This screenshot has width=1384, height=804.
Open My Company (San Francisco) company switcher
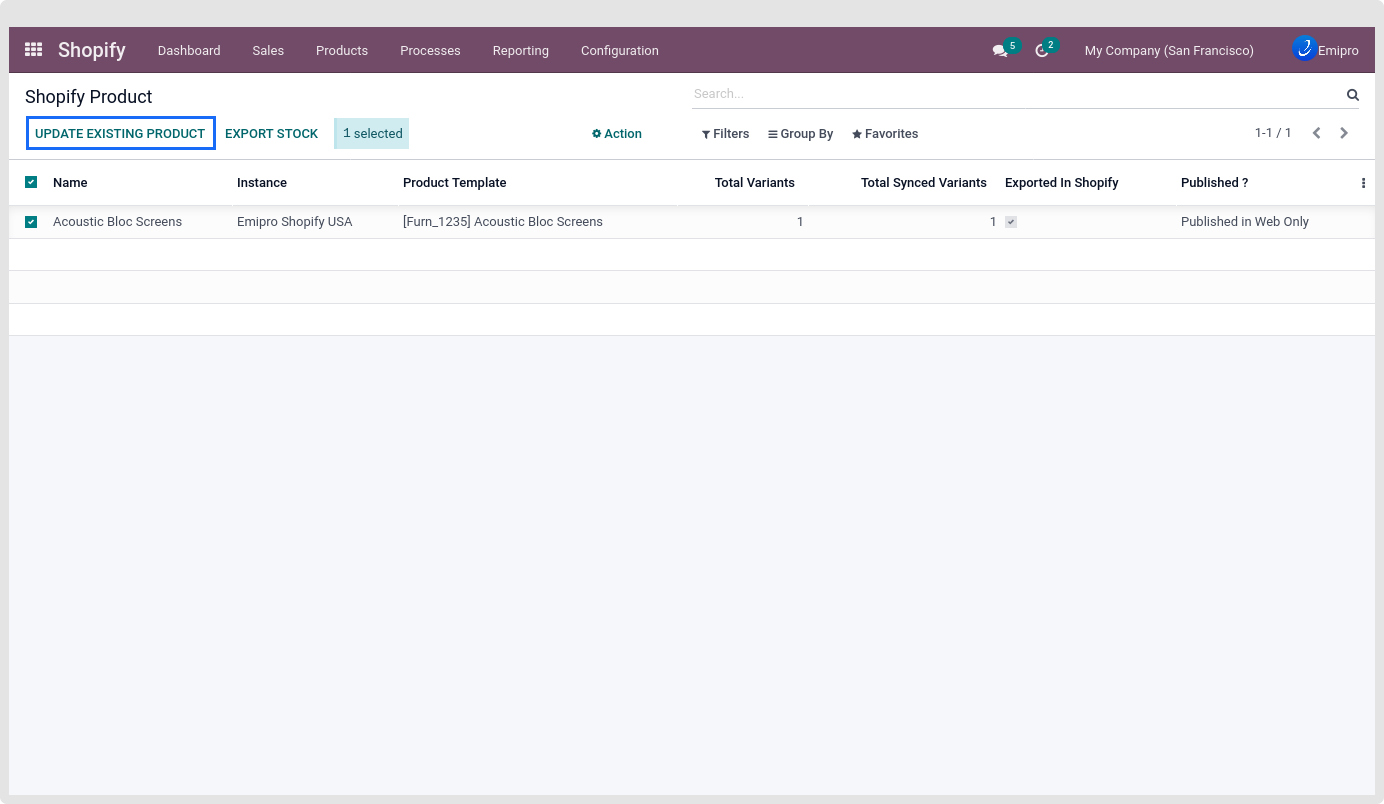click(1169, 50)
